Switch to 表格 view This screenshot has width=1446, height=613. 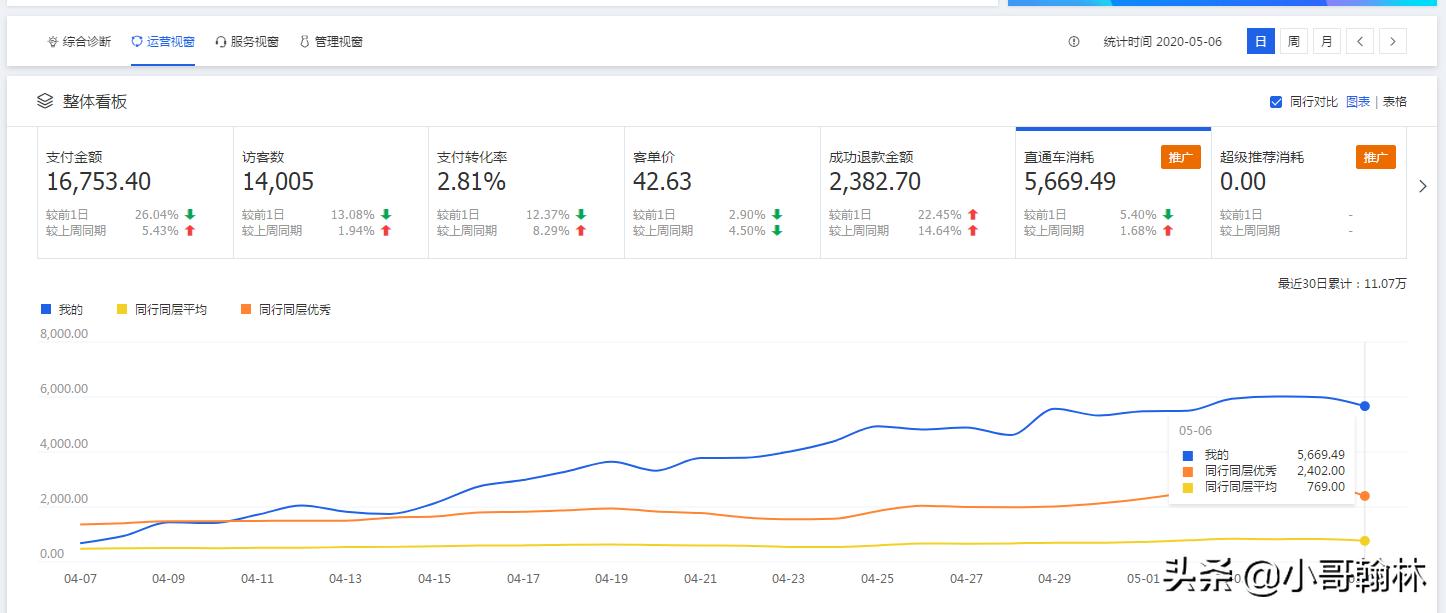tap(1394, 102)
